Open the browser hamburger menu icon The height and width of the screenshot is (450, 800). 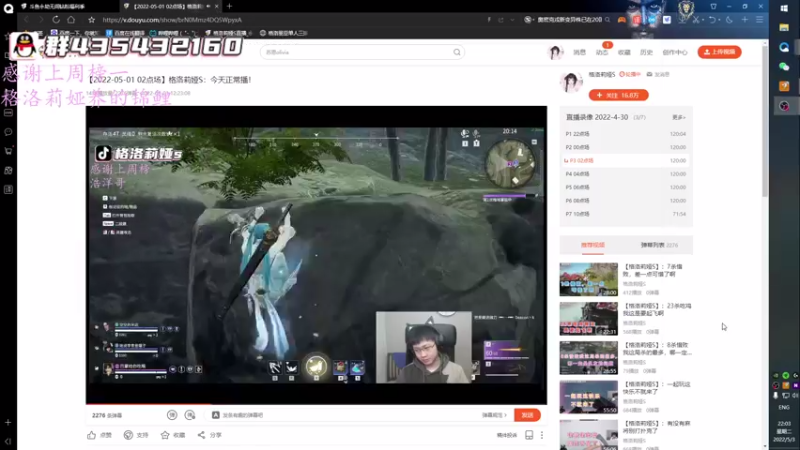tap(760, 20)
